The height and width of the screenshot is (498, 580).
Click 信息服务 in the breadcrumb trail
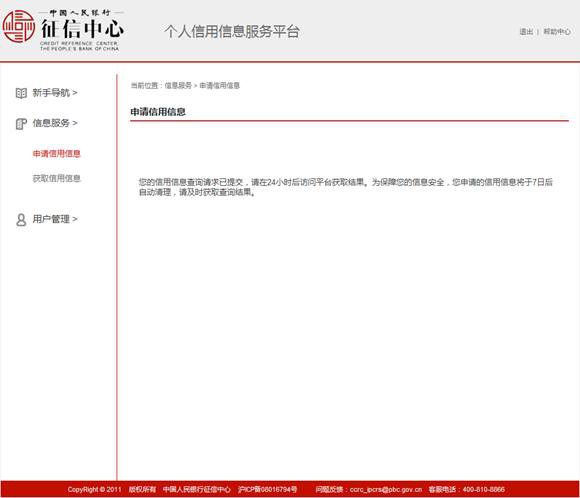178,86
